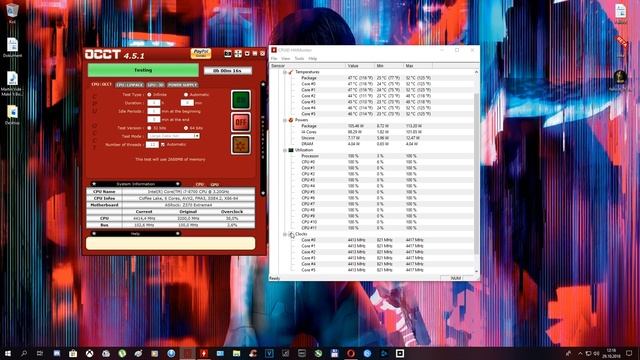Switch to the CPU: LINPACK tab
Screen dimensions: 640x360
(x=129, y=84)
